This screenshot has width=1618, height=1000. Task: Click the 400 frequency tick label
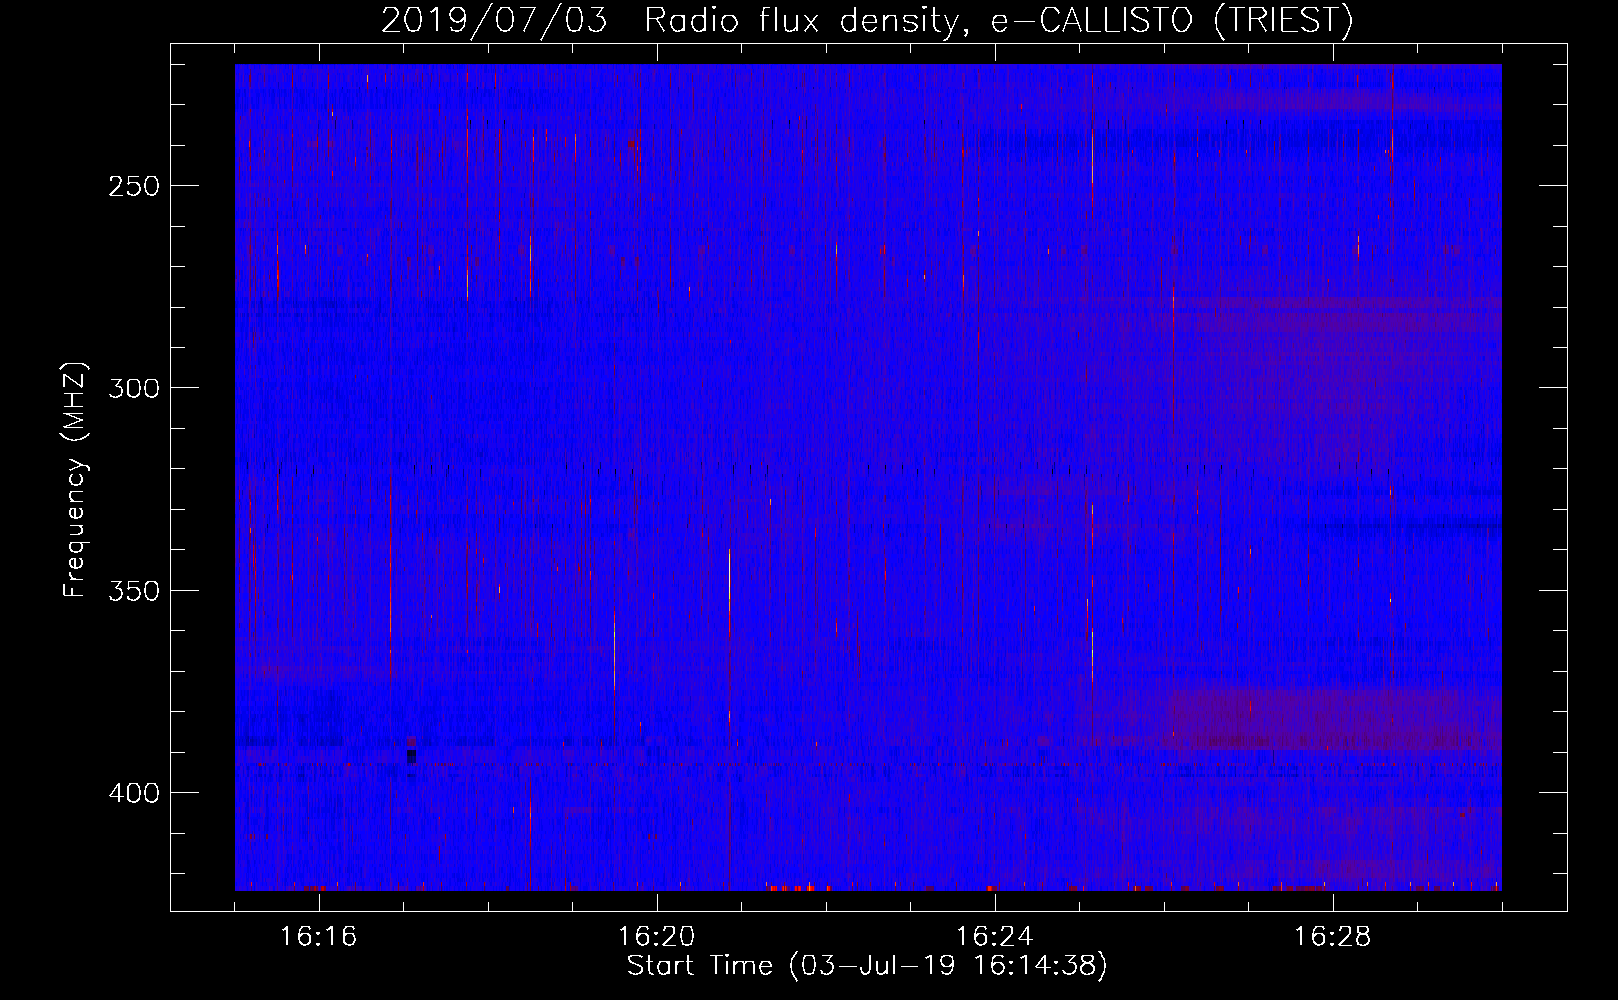tap(134, 794)
